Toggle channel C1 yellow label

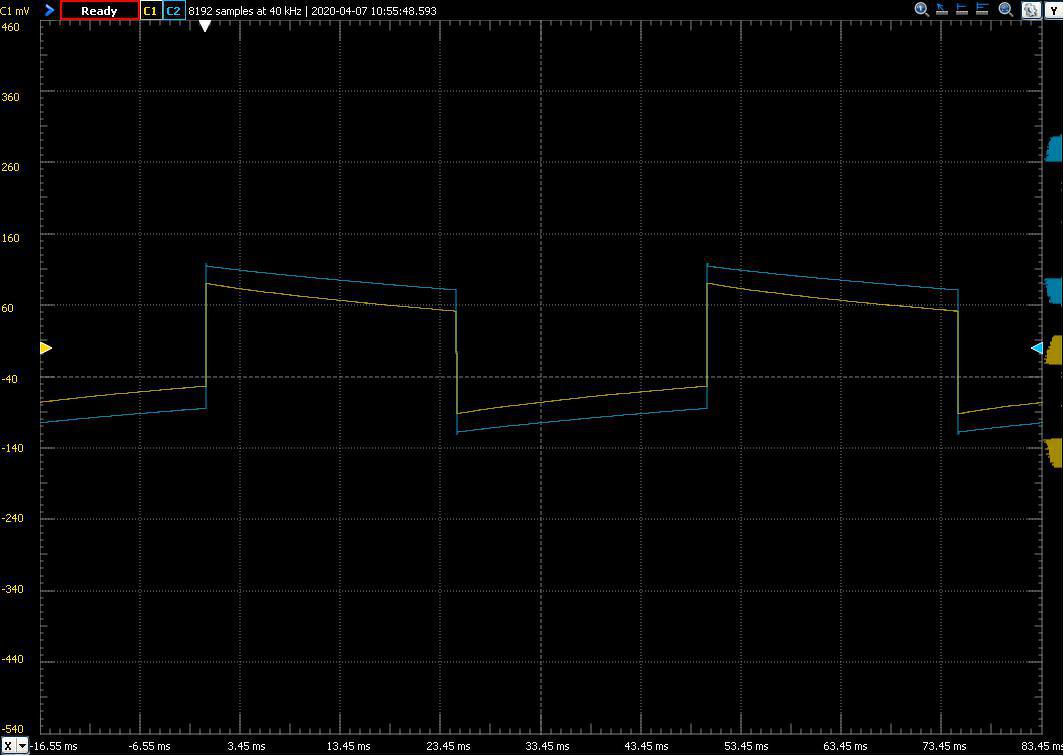point(151,10)
